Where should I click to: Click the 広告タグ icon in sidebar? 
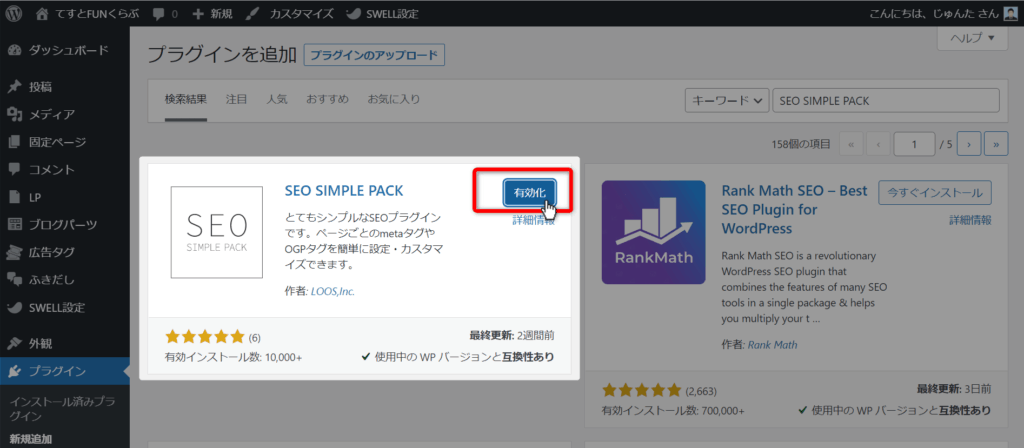point(14,252)
